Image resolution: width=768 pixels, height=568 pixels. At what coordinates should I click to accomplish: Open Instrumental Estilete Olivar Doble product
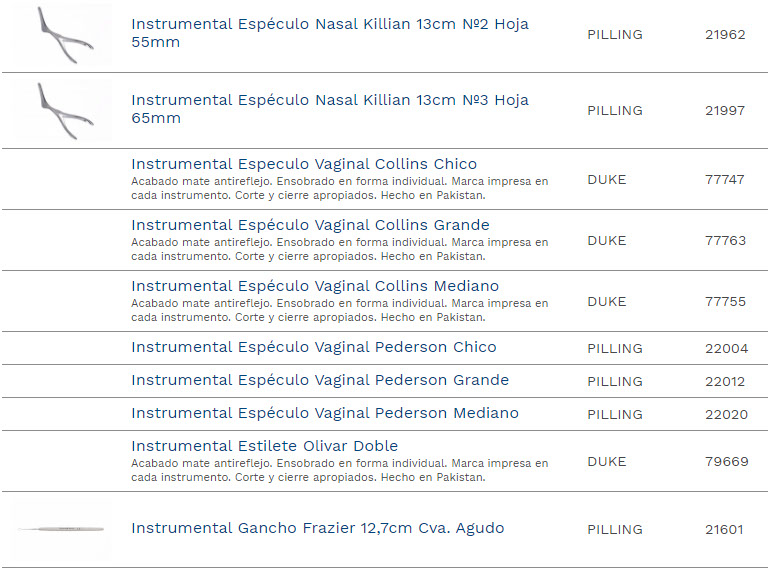coord(264,446)
